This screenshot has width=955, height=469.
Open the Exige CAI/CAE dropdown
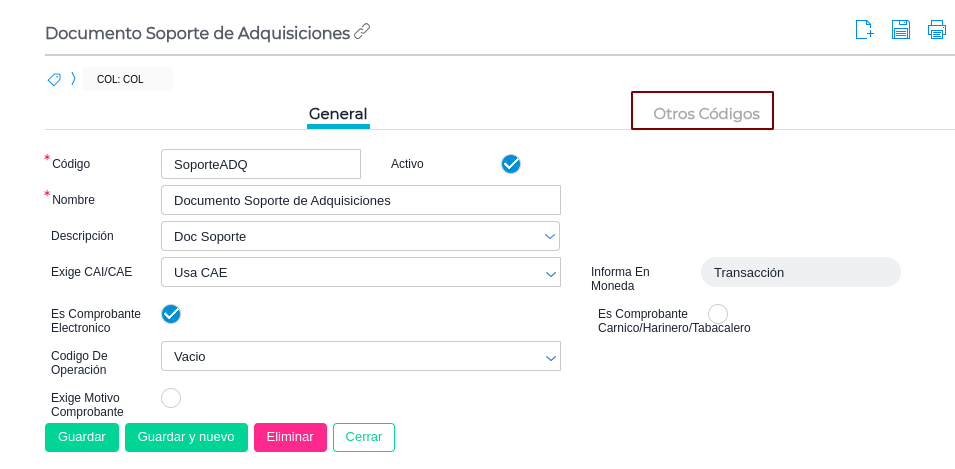360,272
